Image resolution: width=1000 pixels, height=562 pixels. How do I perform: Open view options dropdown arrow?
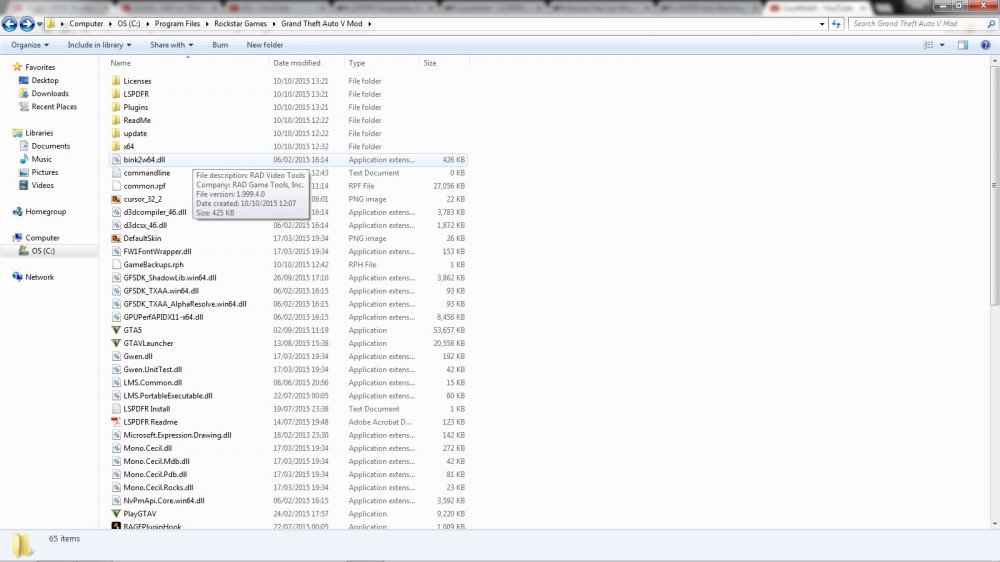pos(942,45)
